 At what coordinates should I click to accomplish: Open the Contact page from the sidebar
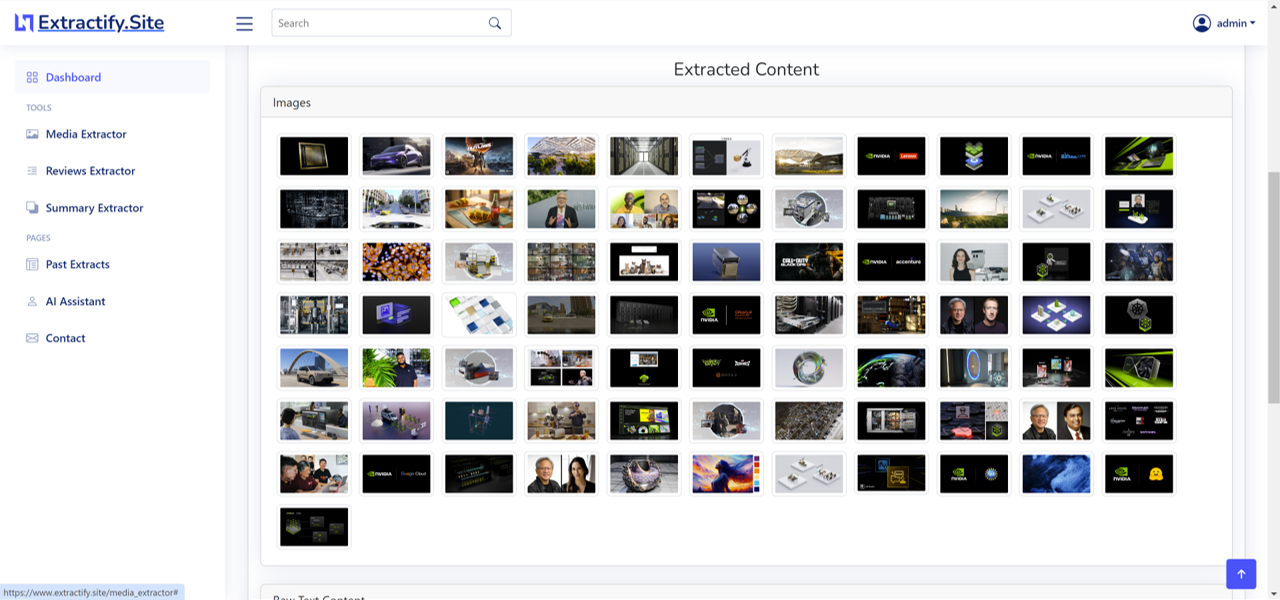[65, 338]
